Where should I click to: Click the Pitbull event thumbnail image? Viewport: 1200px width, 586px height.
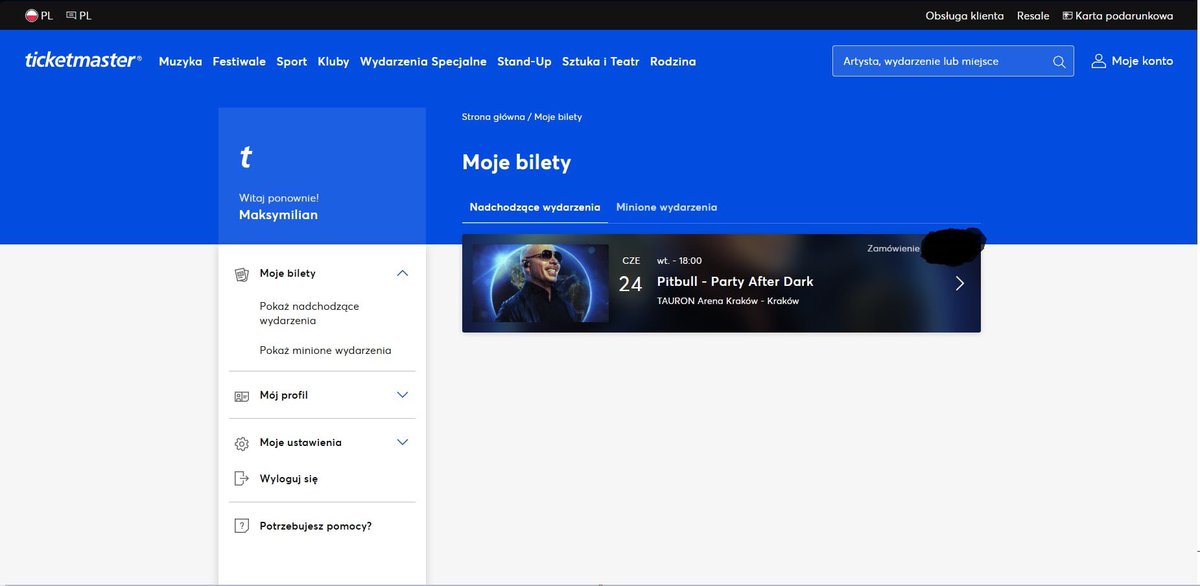click(540, 283)
